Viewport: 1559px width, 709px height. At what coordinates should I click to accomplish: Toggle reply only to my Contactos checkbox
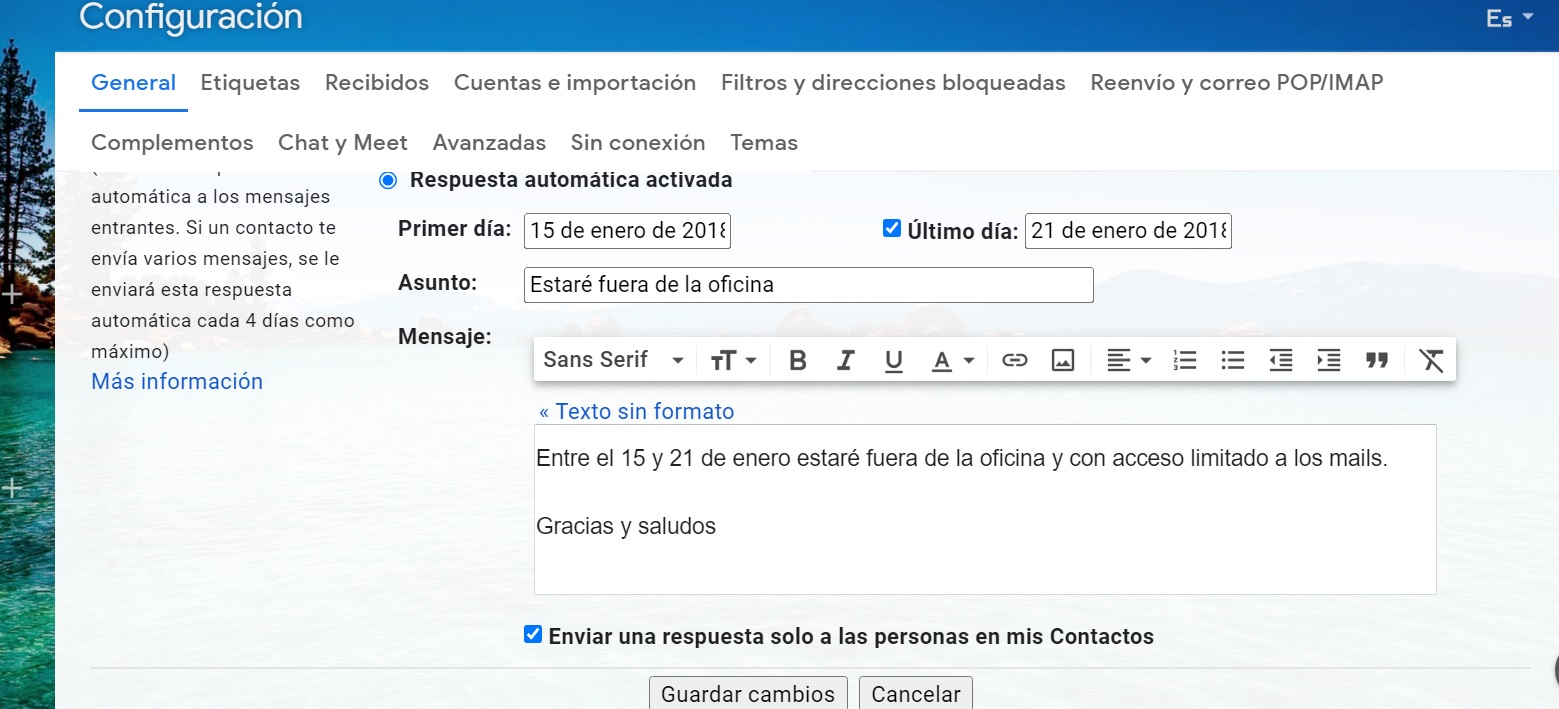tap(533, 635)
